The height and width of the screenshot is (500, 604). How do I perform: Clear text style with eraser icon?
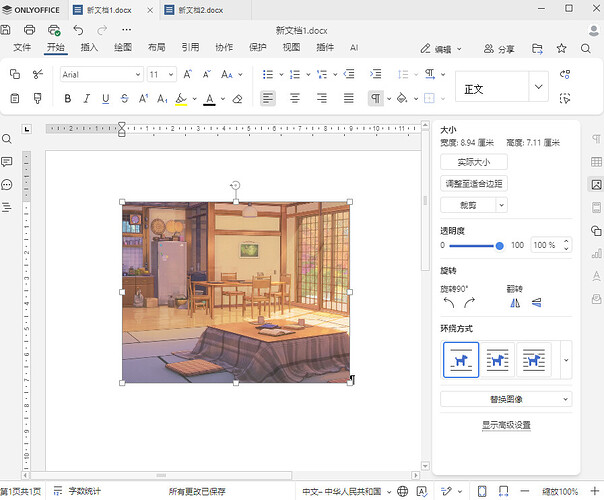(x=237, y=99)
